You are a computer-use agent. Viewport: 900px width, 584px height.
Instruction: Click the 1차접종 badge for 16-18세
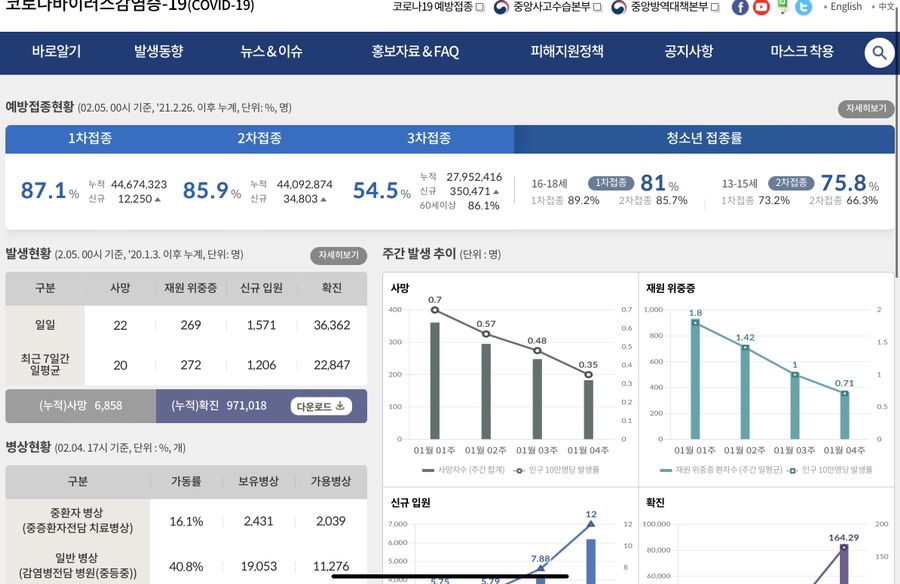(x=611, y=183)
